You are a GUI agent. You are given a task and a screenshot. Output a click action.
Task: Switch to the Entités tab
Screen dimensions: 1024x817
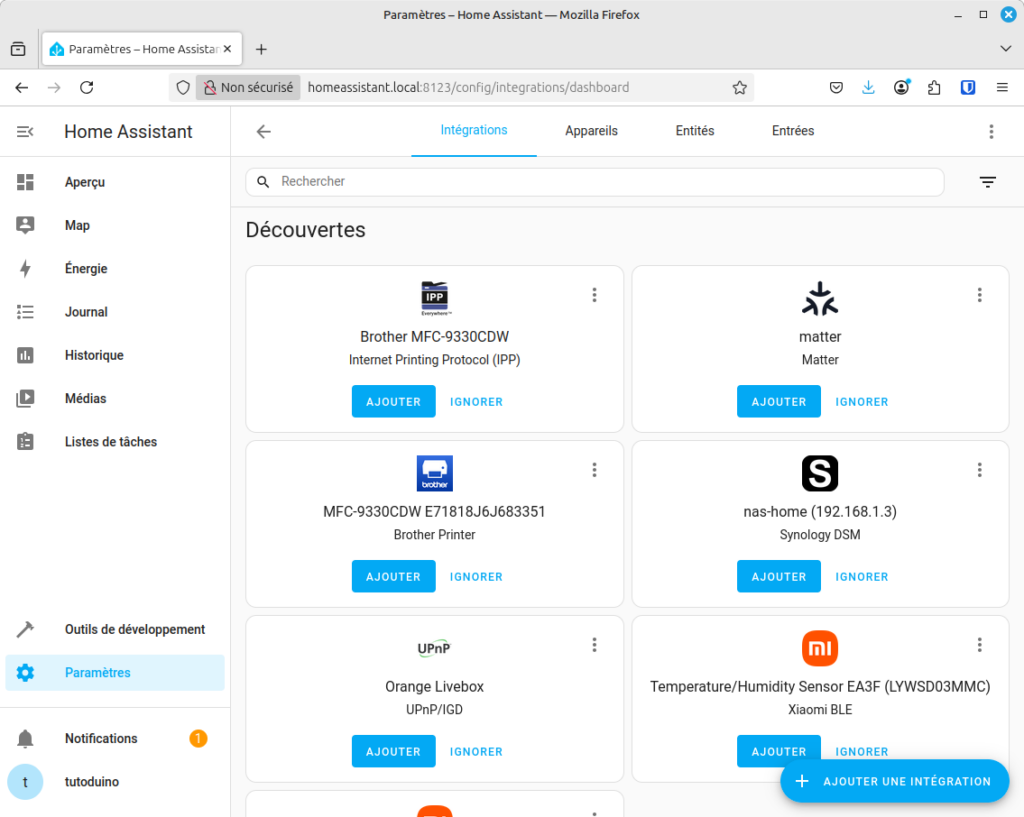pyautogui.click(x=695, y=131)
